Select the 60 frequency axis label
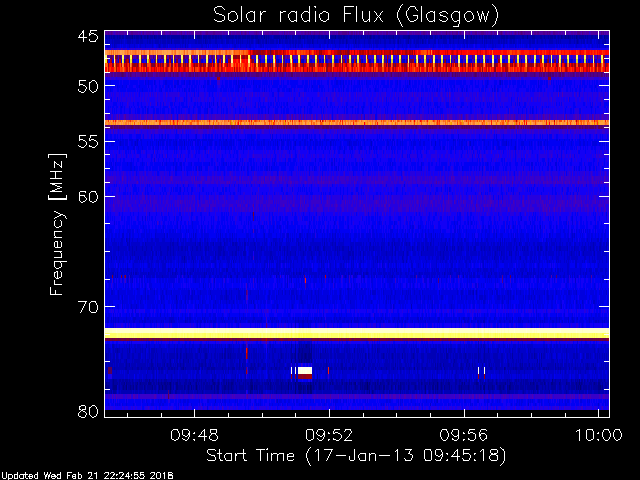Image resolution: width=640 pixels, height=480 pixels. click(88, 197)
